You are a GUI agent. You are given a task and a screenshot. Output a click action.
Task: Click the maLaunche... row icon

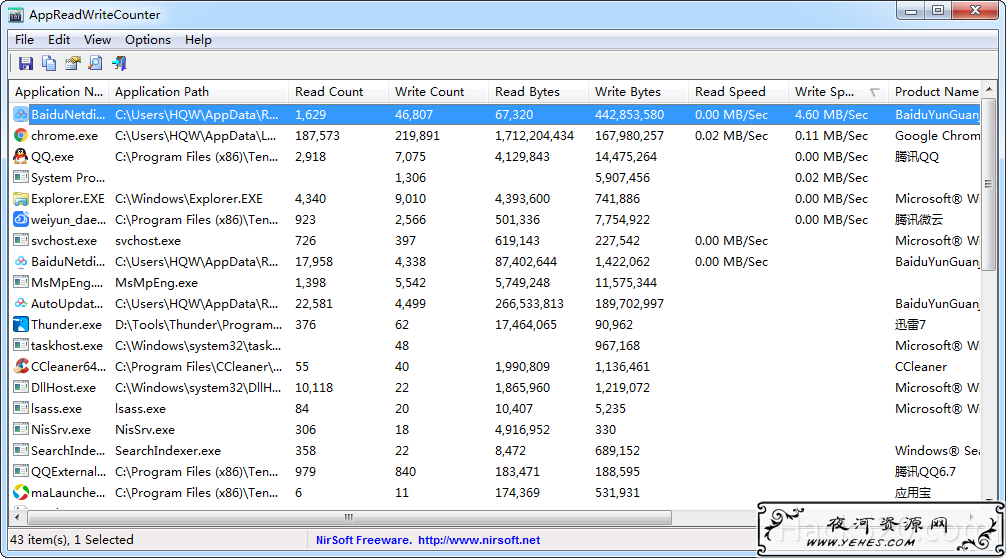(21, 493)
